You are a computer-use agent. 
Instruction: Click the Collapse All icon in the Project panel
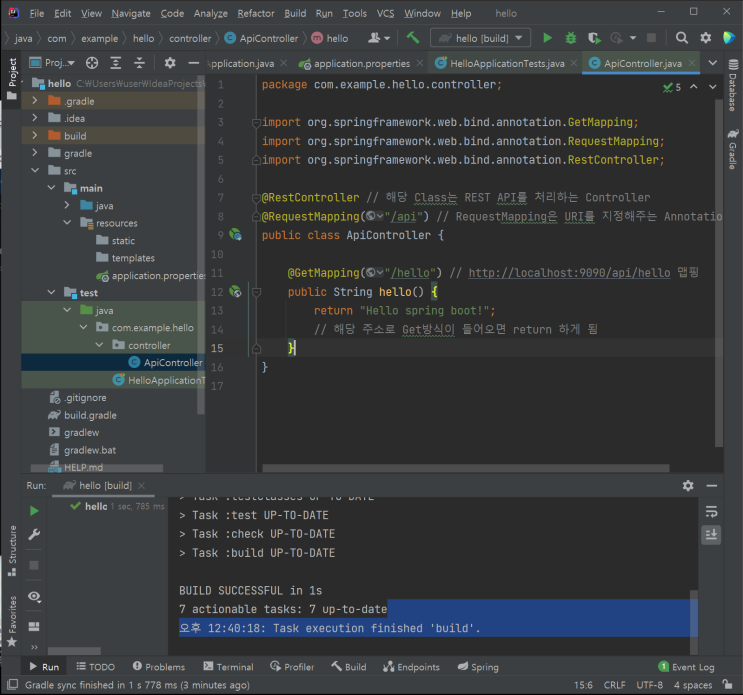coord(140,63)
